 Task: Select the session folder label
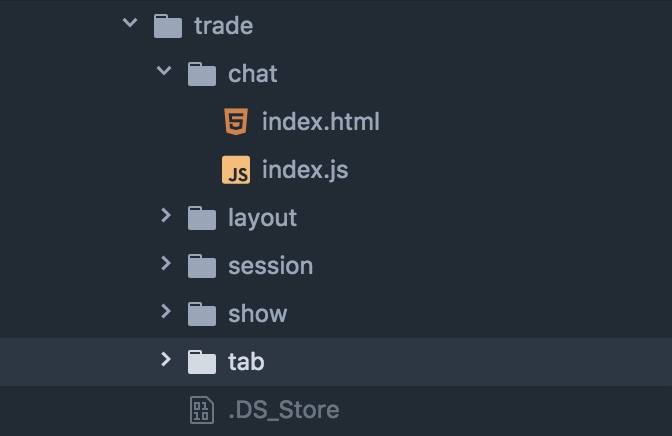[270, 266]
